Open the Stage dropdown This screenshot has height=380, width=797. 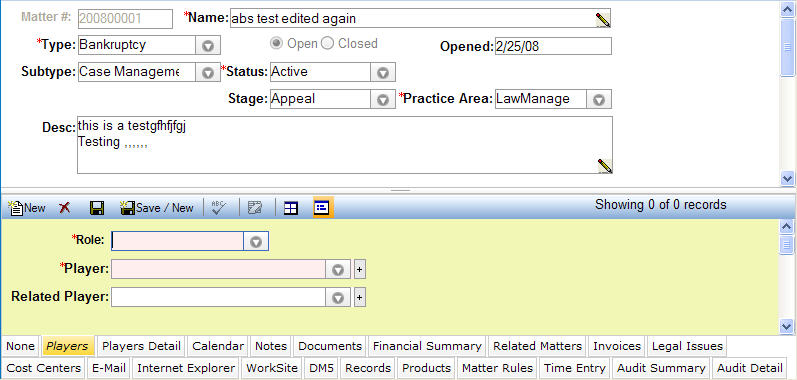(383, 99)
